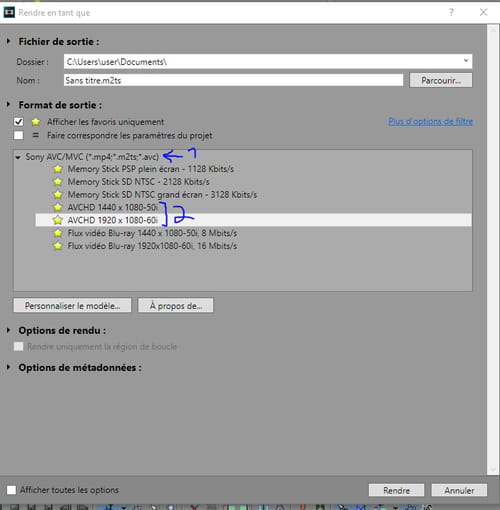This screenshot has width=500, height=510.
Task: Open Plus d'options de filtre link
Action: 430,122
